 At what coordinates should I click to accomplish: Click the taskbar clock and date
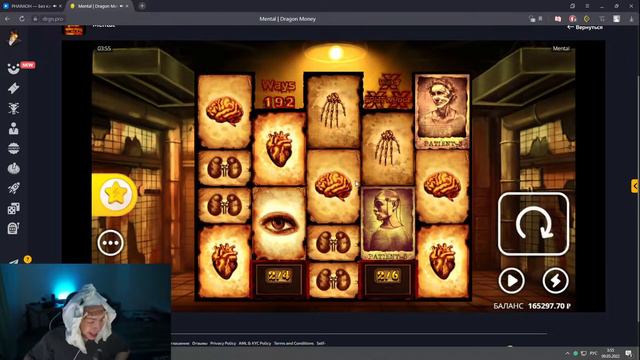pyautogui.click(x=611, y=353)
